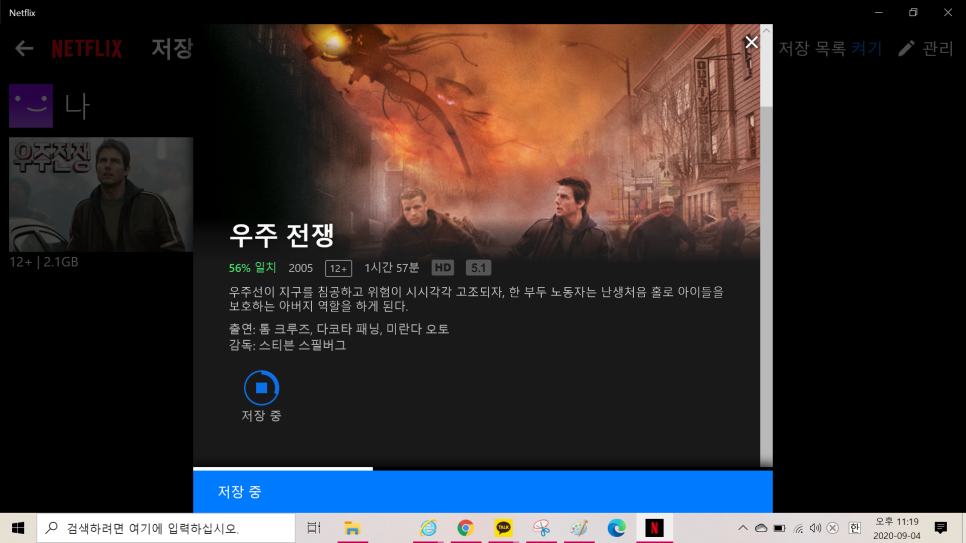Click the 감독: 스티븐 스필버그 line
The width and height of the screenshot is (966, 543).
pos(287,345)
